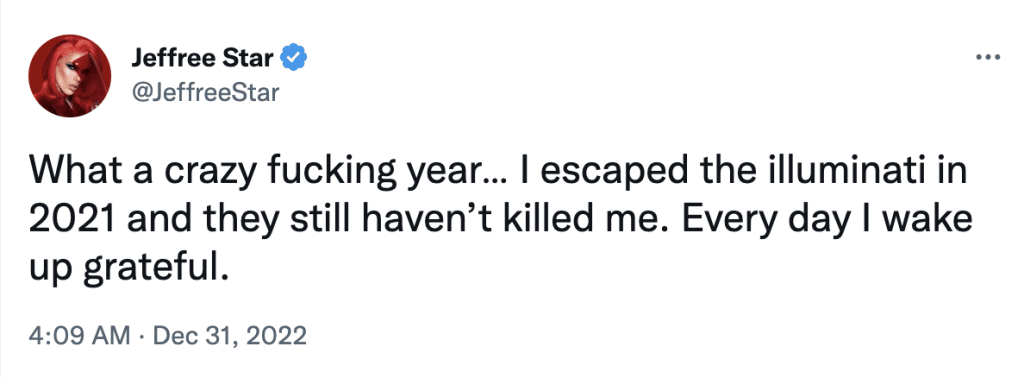Image resolution: width=1024 pixels, height=378 pixels.
Task: Click the Dec 31, 2022 date
Action: pos(231,337)
